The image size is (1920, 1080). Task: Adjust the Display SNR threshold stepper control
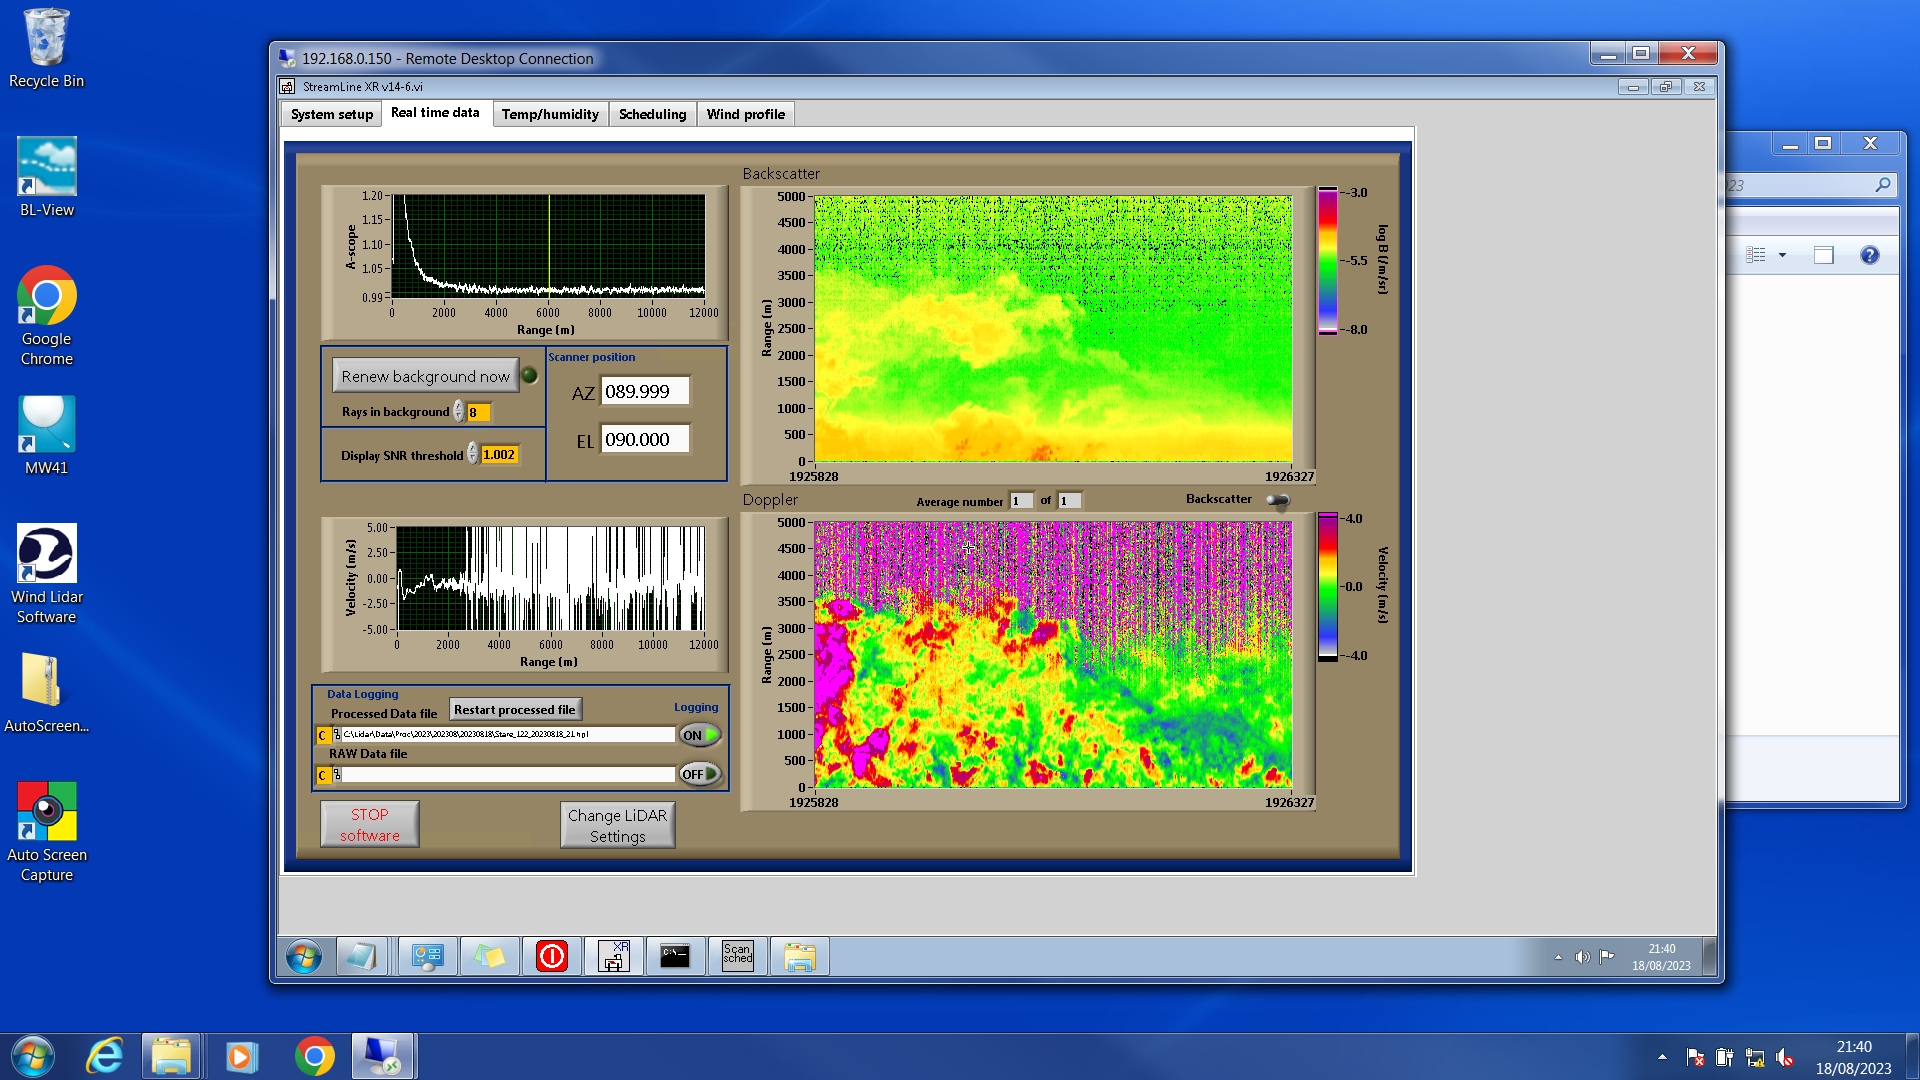click(x=473, y=455)
